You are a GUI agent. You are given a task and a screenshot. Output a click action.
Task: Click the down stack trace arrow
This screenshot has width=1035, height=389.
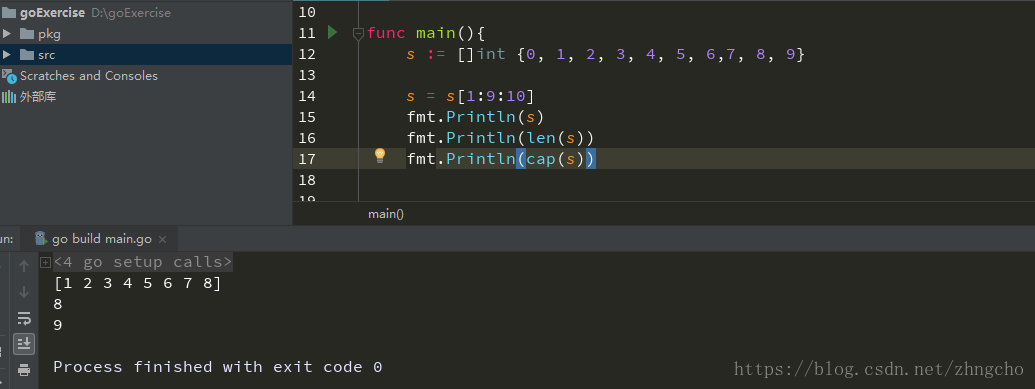(24, 291)
